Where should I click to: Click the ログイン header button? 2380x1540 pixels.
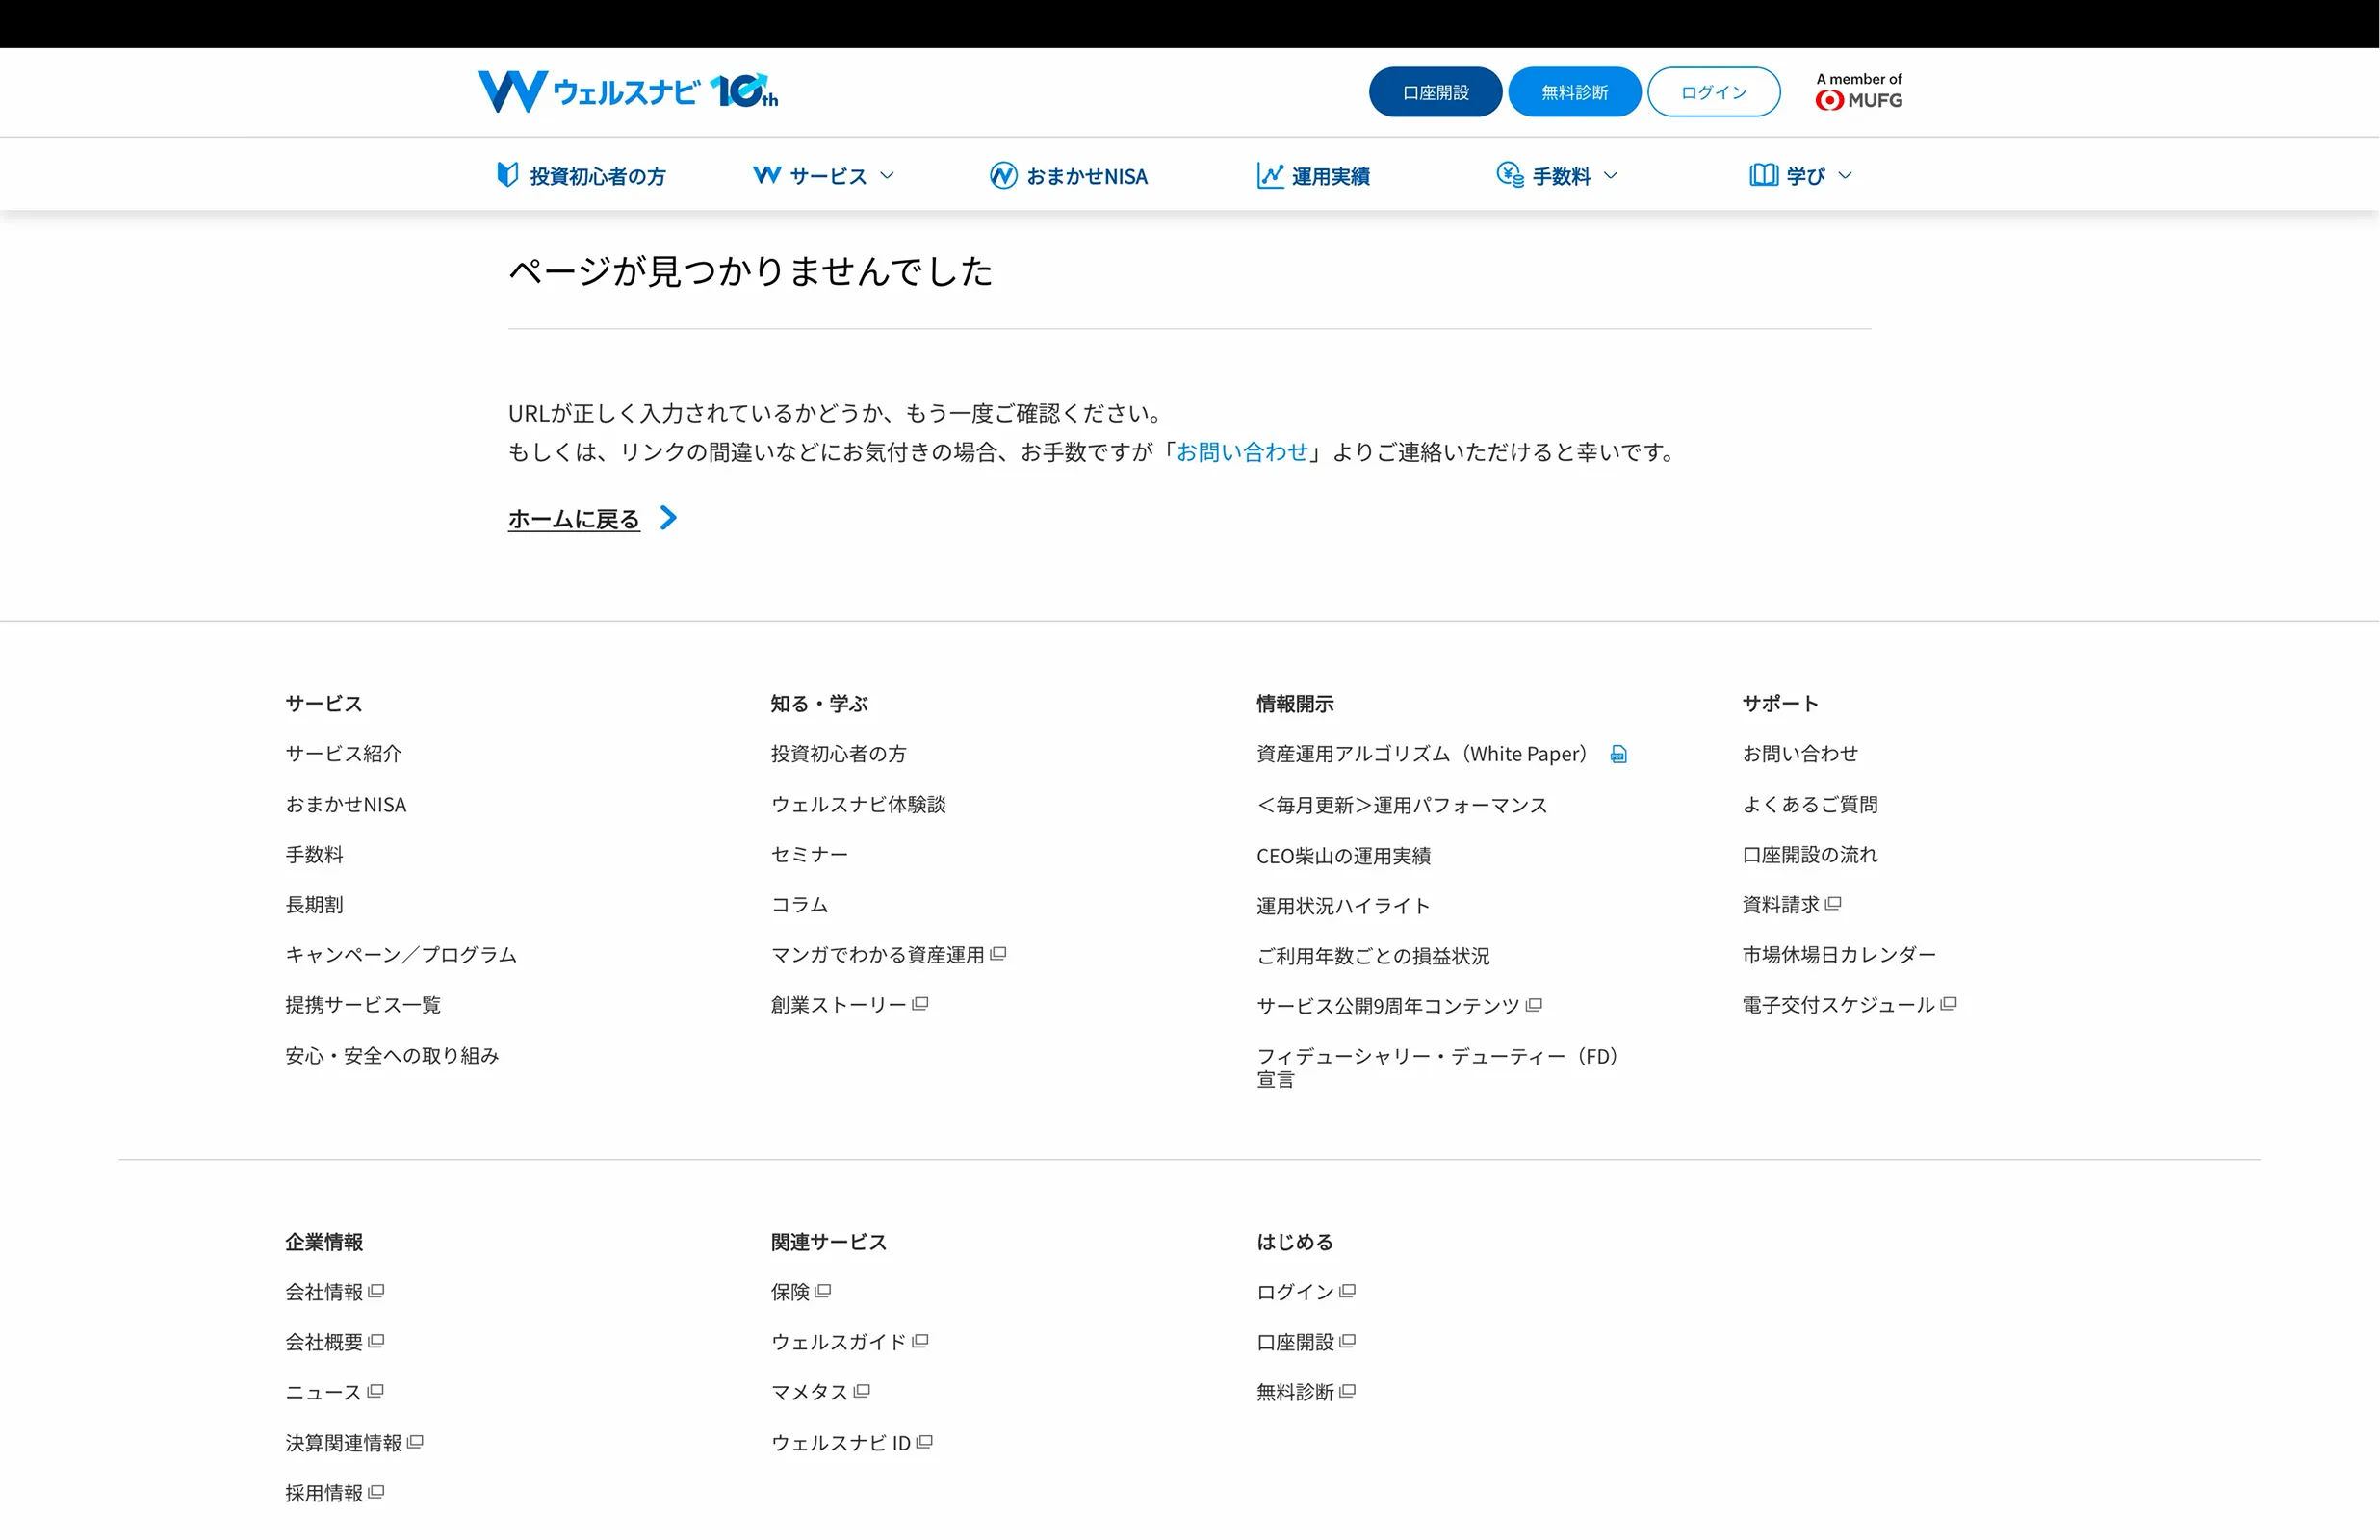[x=1714, y=92]
